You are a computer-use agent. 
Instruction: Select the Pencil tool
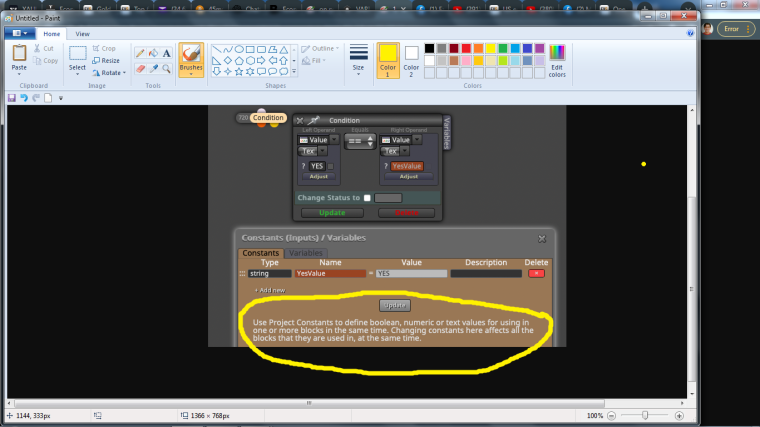click(140, 53)
